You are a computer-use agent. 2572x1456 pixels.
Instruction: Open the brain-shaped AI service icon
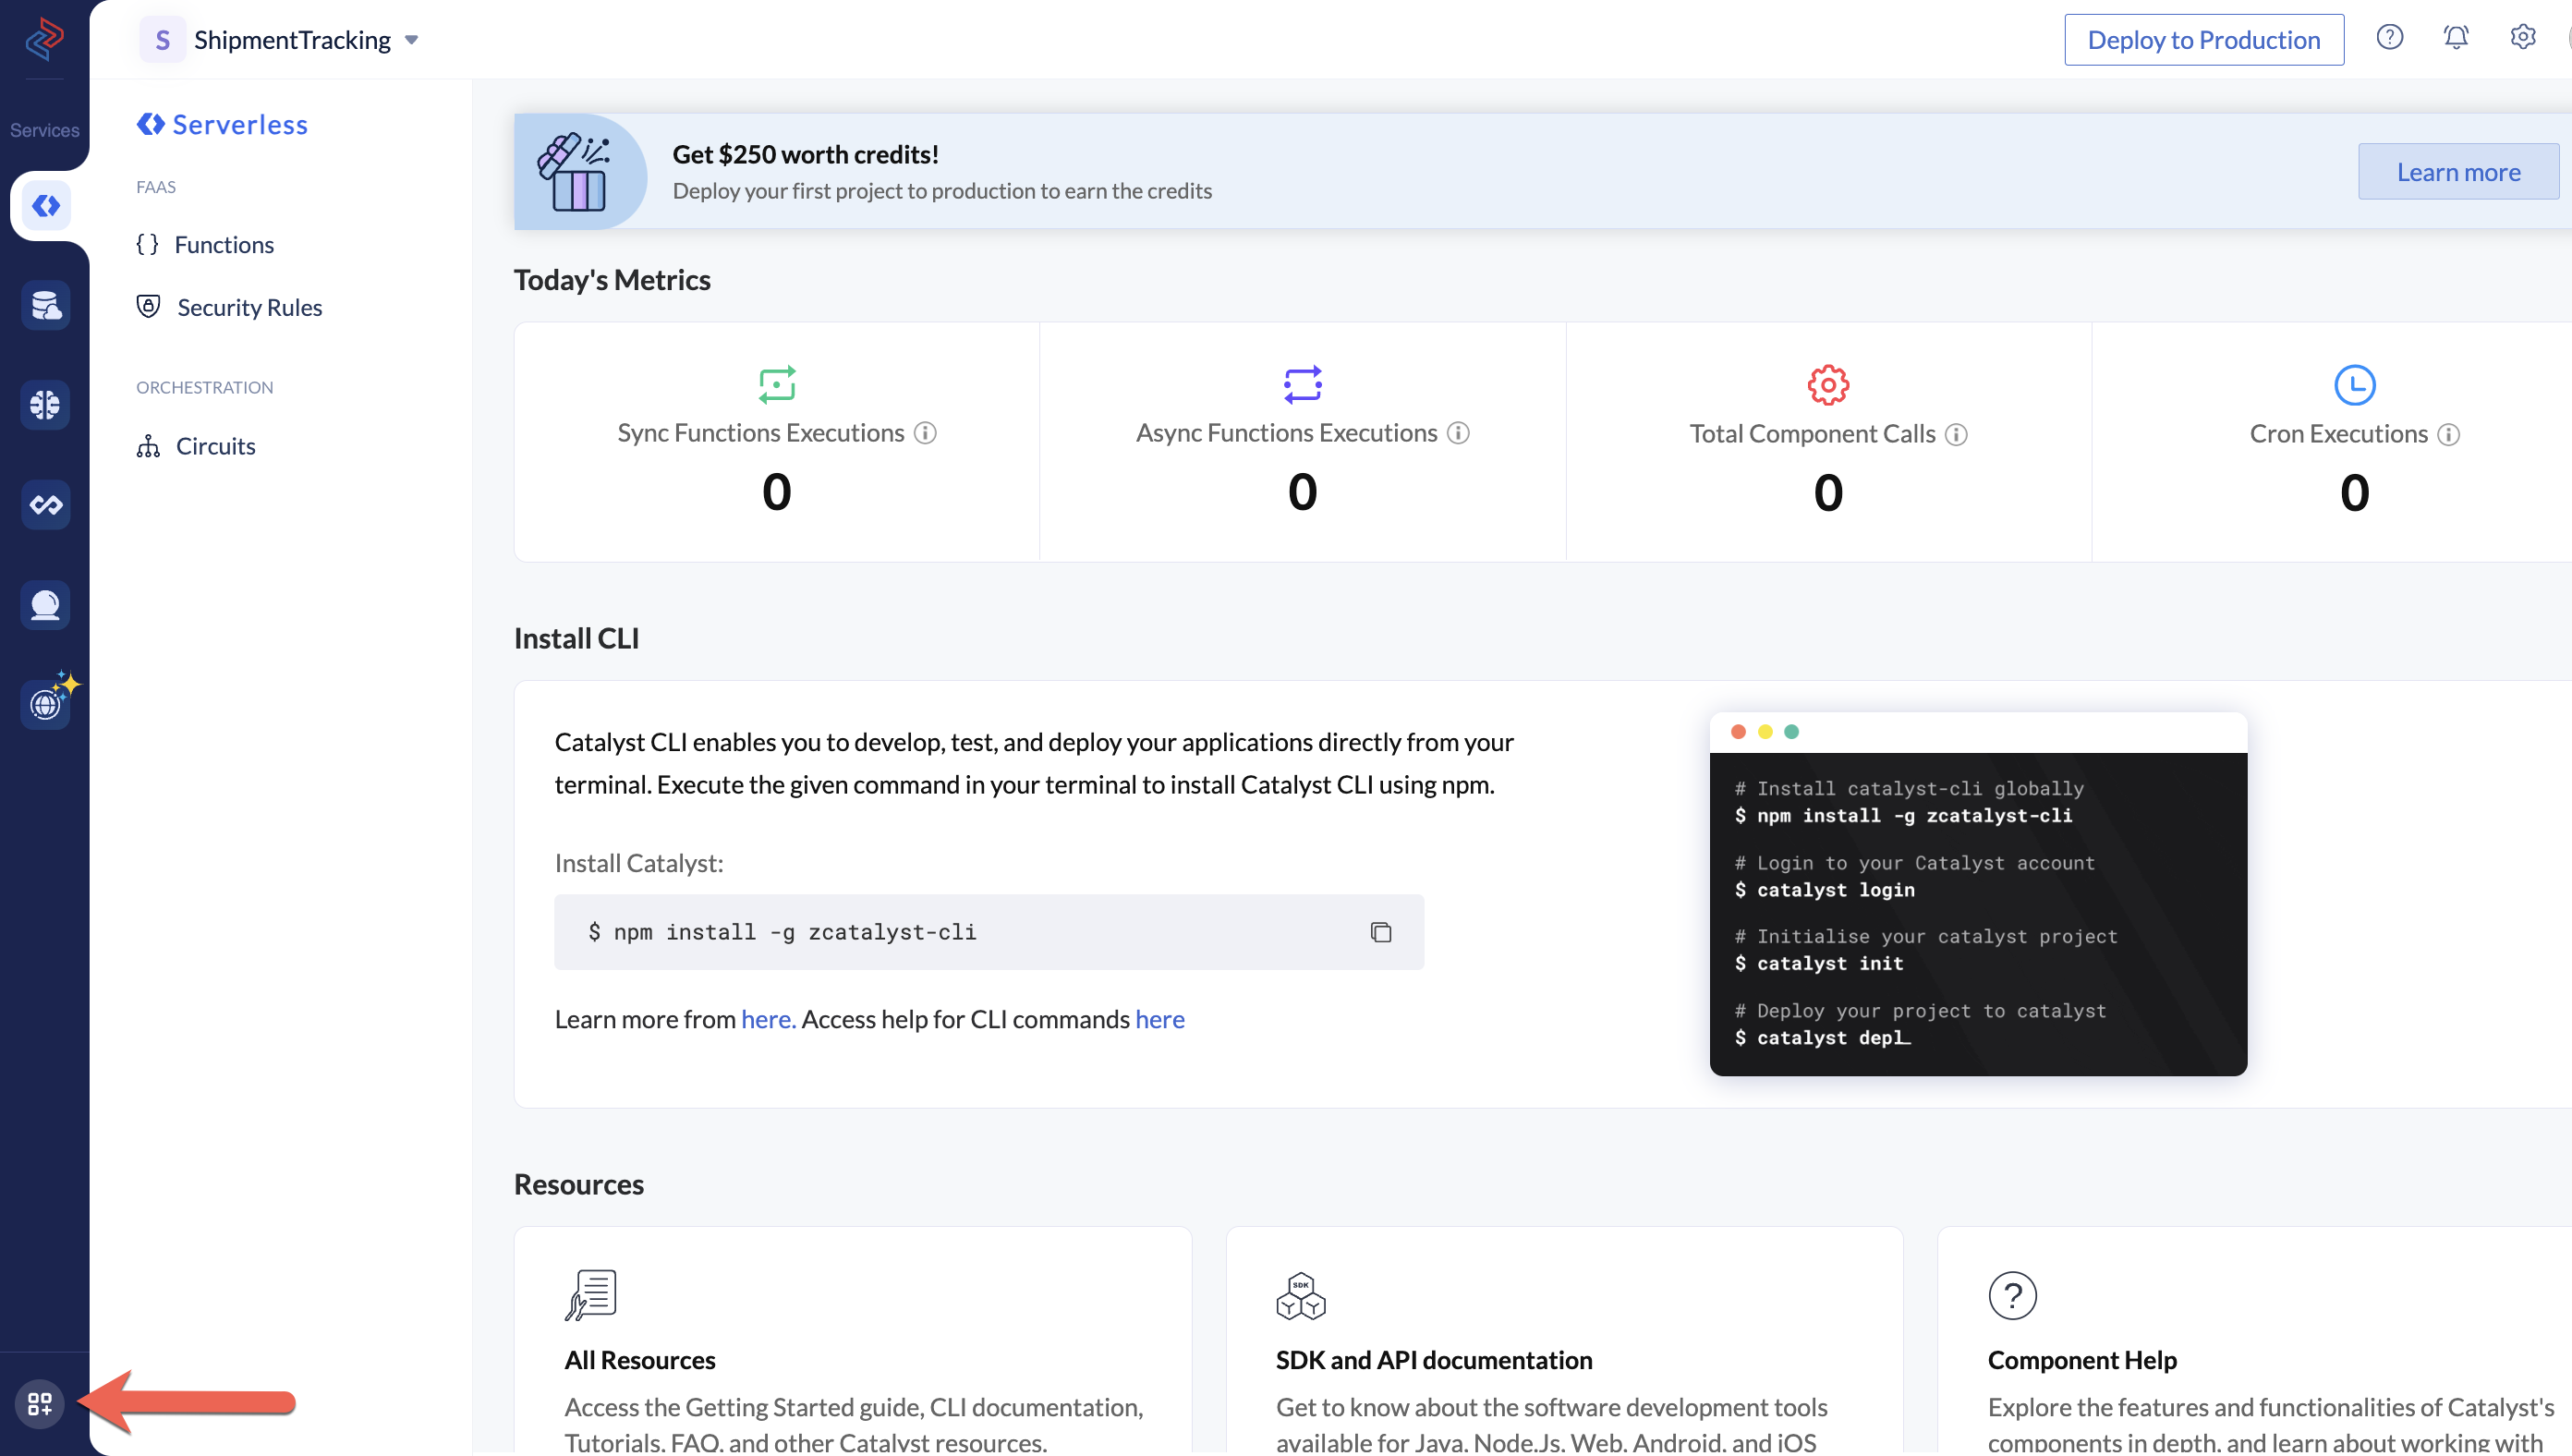click(x=45, y=404)
